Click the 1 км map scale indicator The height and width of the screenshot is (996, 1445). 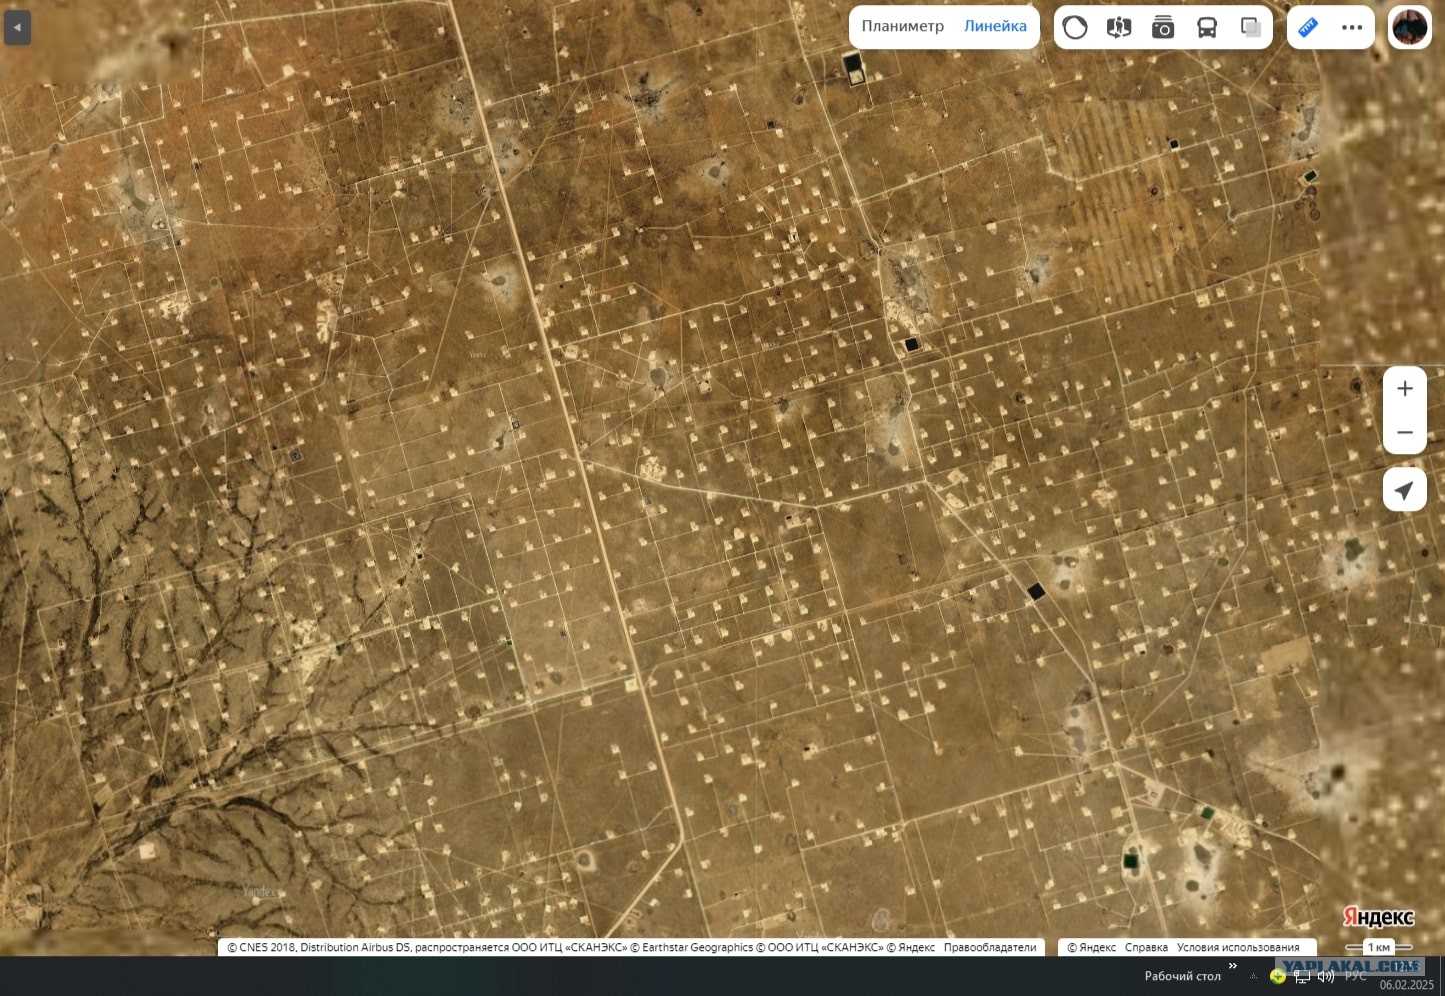pyautogui.click(x=1379, y=947)
